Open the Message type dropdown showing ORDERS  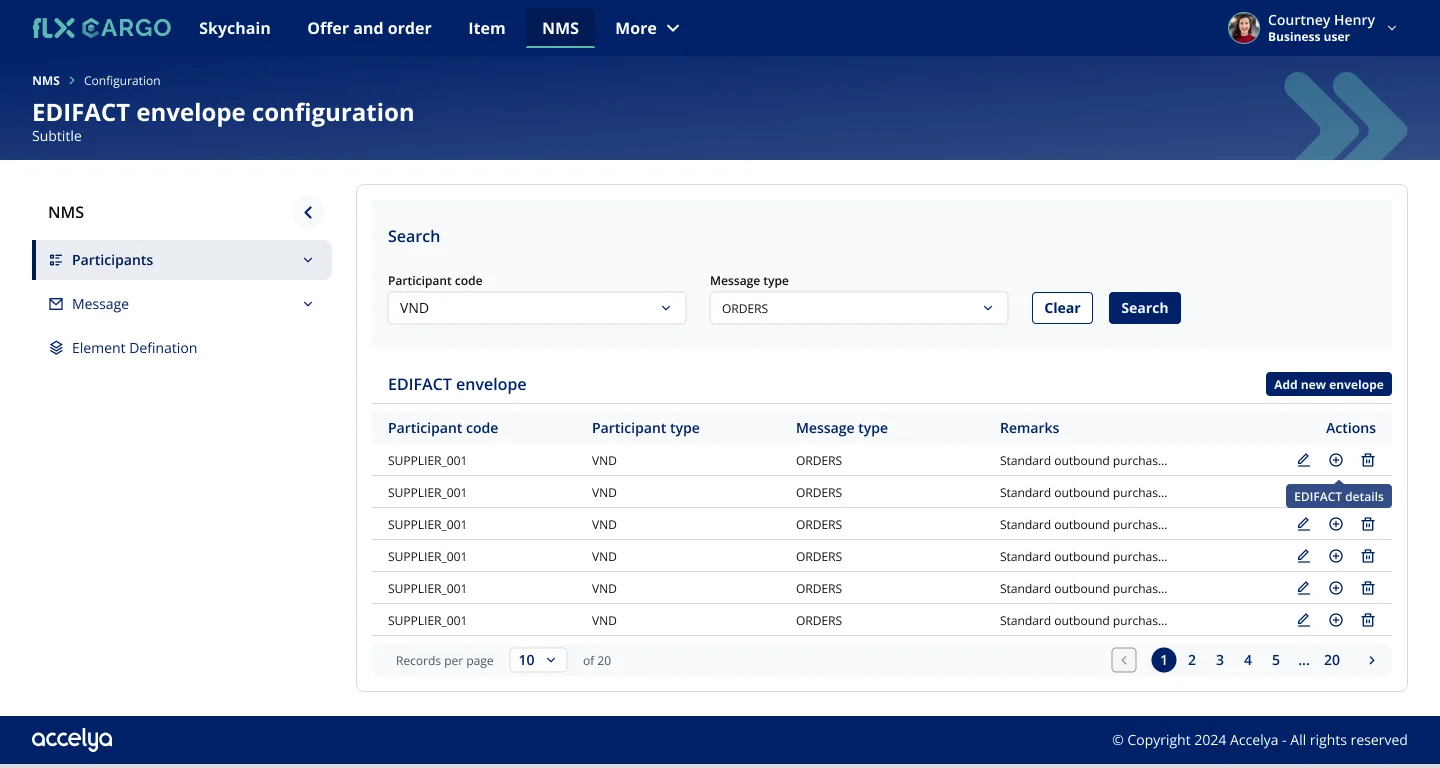(x=859, y=308)
